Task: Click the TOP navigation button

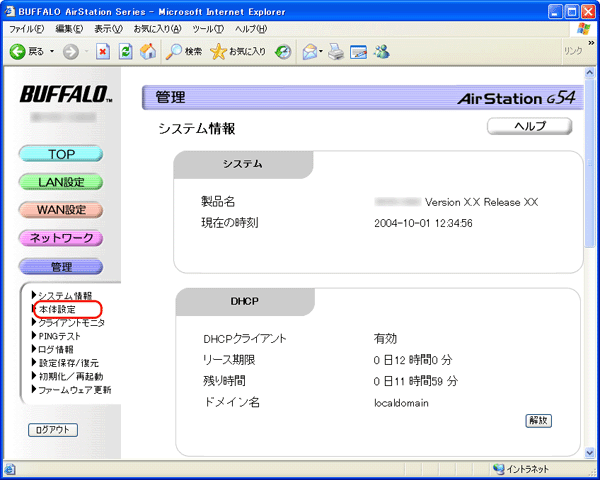Action: tap(61, 154)
